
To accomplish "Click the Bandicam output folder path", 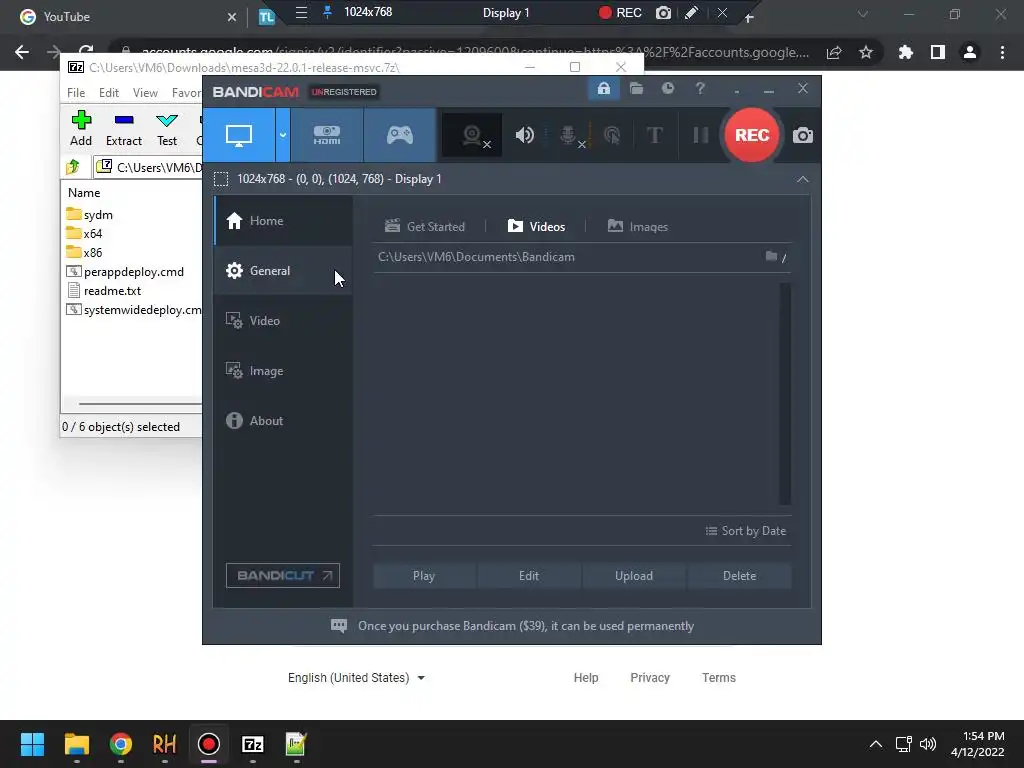I will point(476,257).
